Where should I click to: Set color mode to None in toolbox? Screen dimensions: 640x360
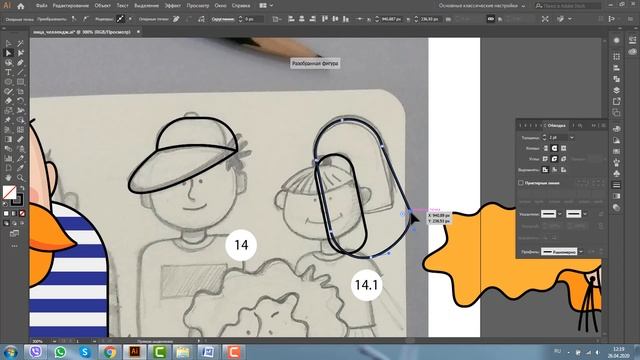(22, 213)
